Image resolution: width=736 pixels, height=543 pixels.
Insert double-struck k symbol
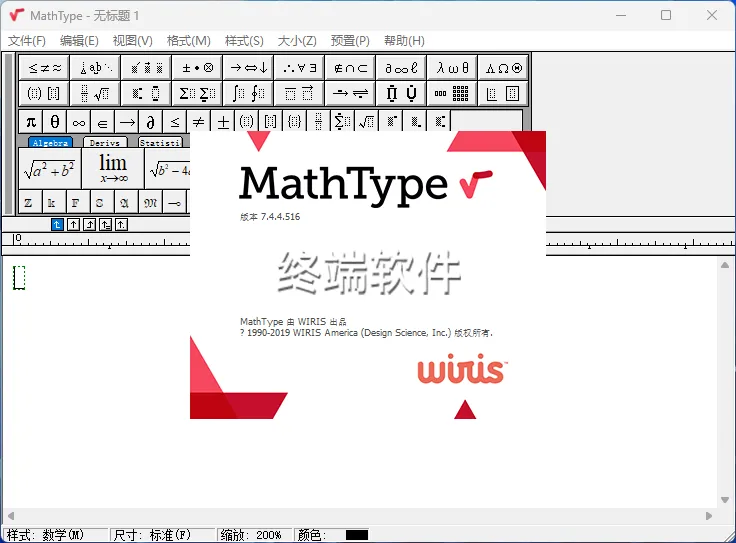[x=54, y=203]
